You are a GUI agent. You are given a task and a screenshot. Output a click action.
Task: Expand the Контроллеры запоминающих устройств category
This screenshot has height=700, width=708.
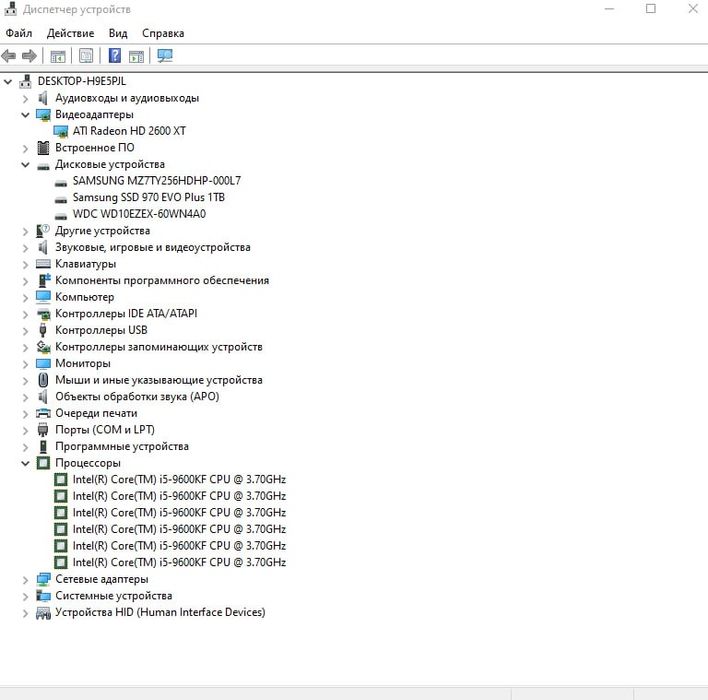click(x=25, y=347)
